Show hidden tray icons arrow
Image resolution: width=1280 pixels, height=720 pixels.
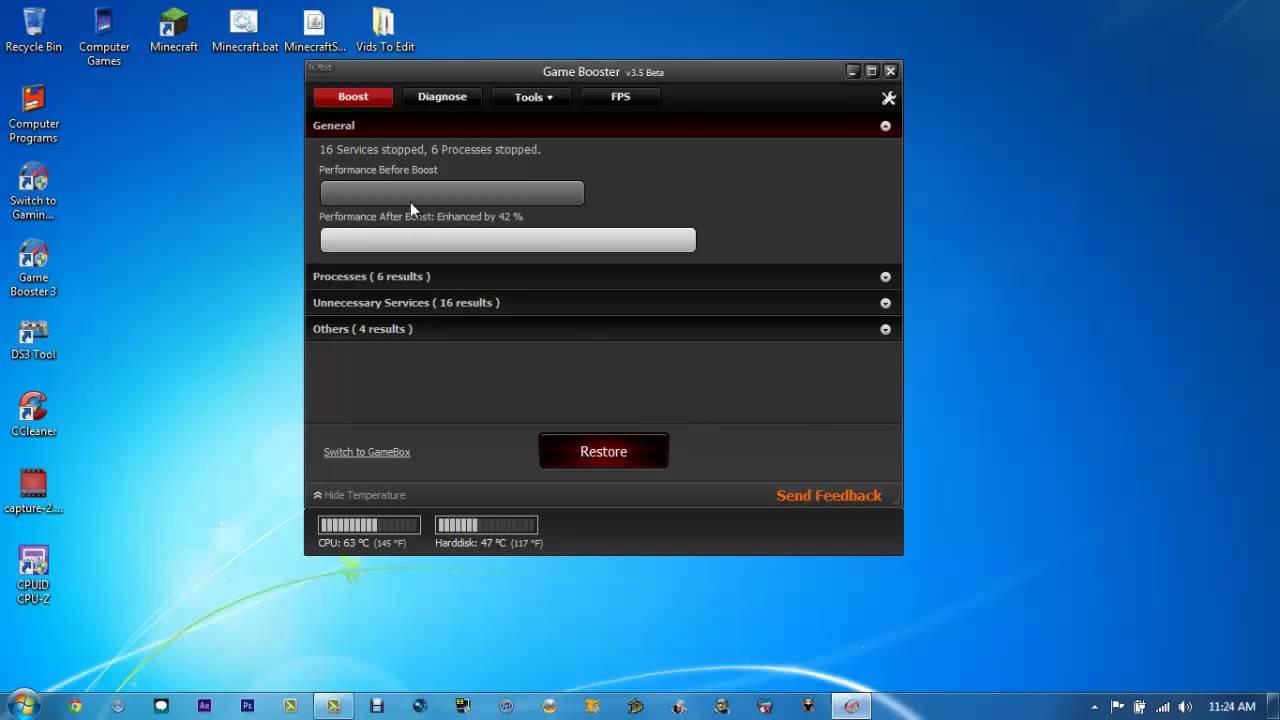click(1095, 706)
